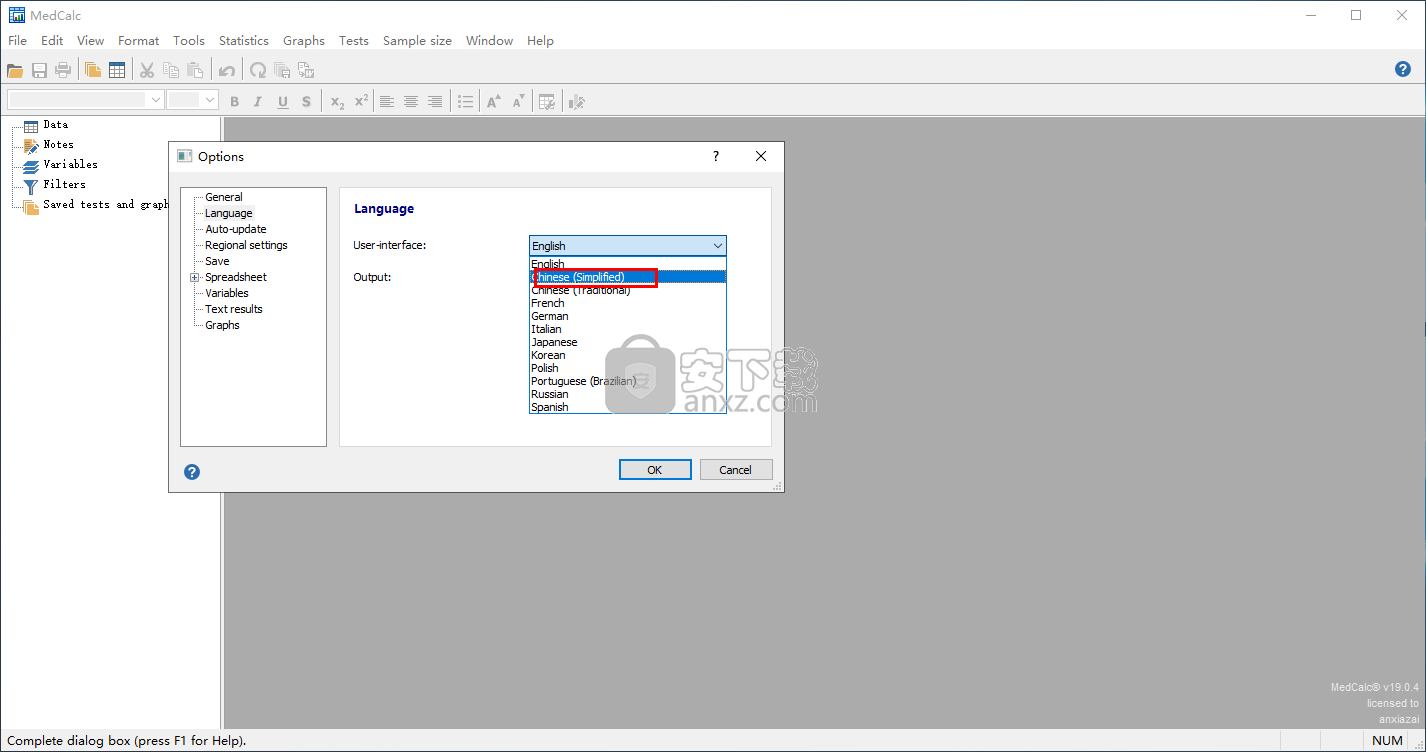Click the format spreadsheet icon with wrench
Viewport: 1426px width, 752px height.
click(547, 101)
